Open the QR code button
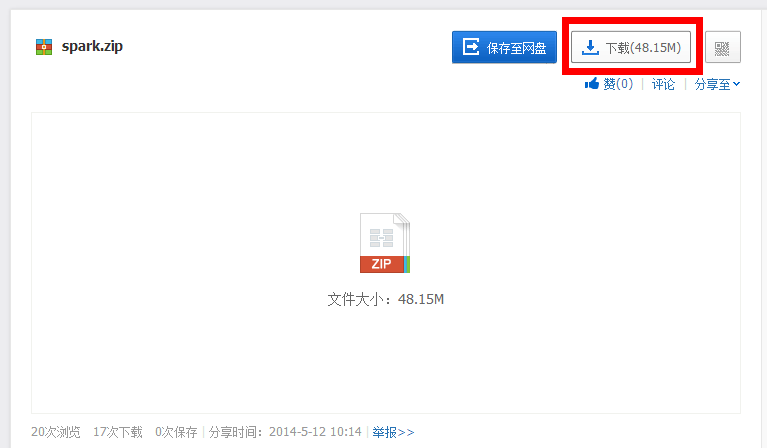Viewport: 767px width, 448px height. [722, 47]
